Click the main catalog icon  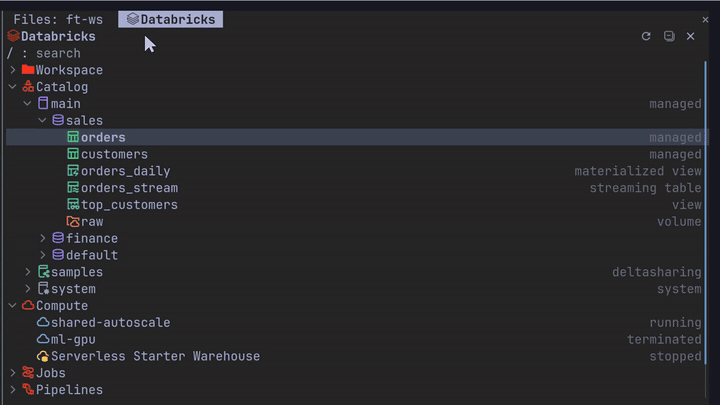(43, 103)
